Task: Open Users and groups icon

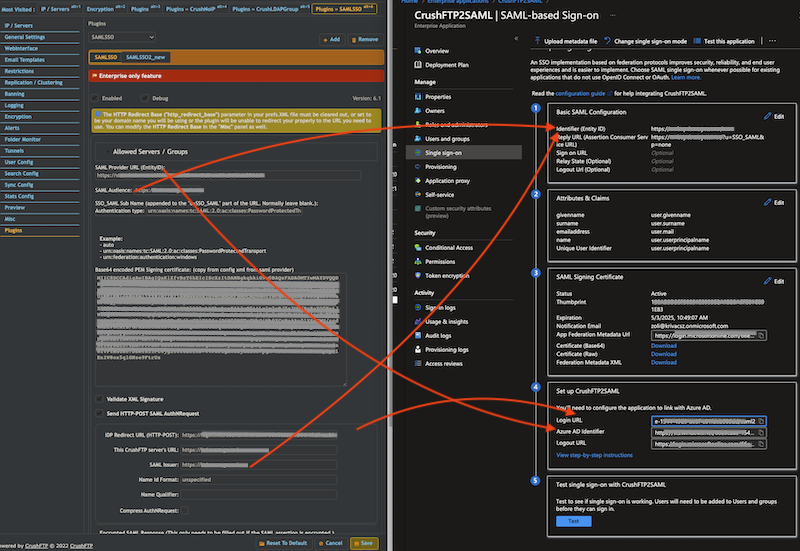Action: (418, 139)
